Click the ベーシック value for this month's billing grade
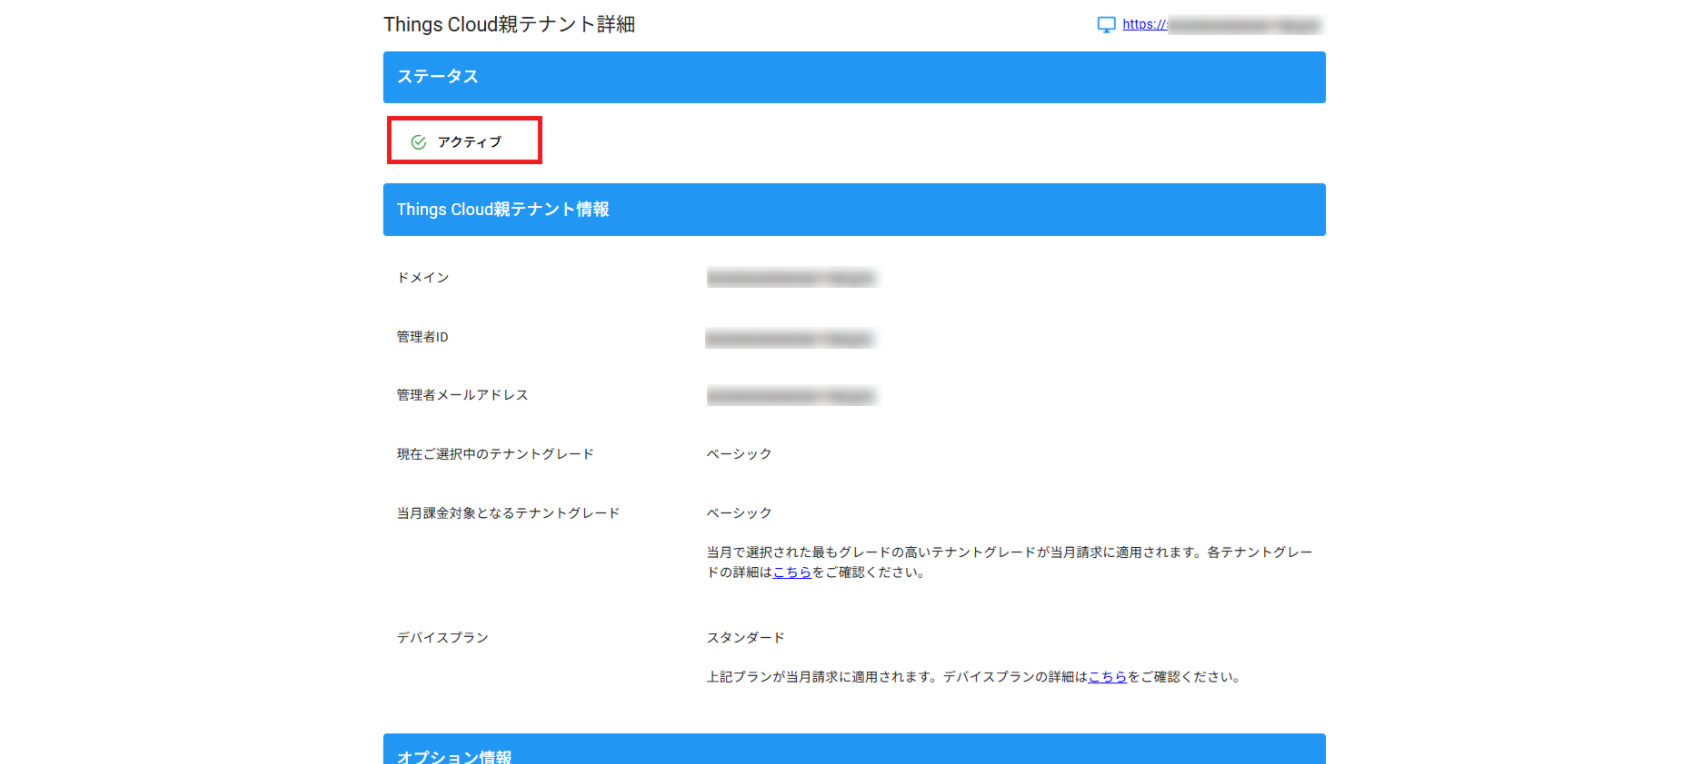The image size is (1706, 764). [739, 513]
